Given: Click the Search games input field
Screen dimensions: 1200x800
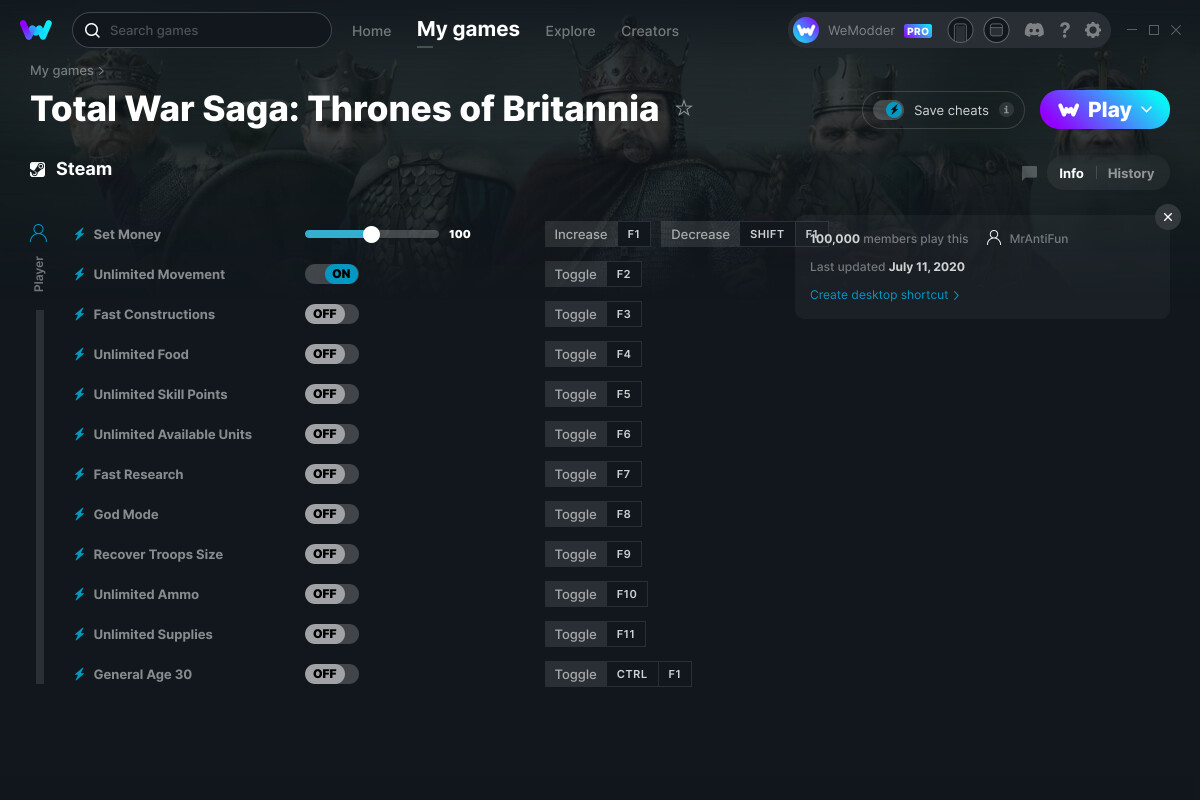Looking at the screenshot, I should (x=202, y=30).
